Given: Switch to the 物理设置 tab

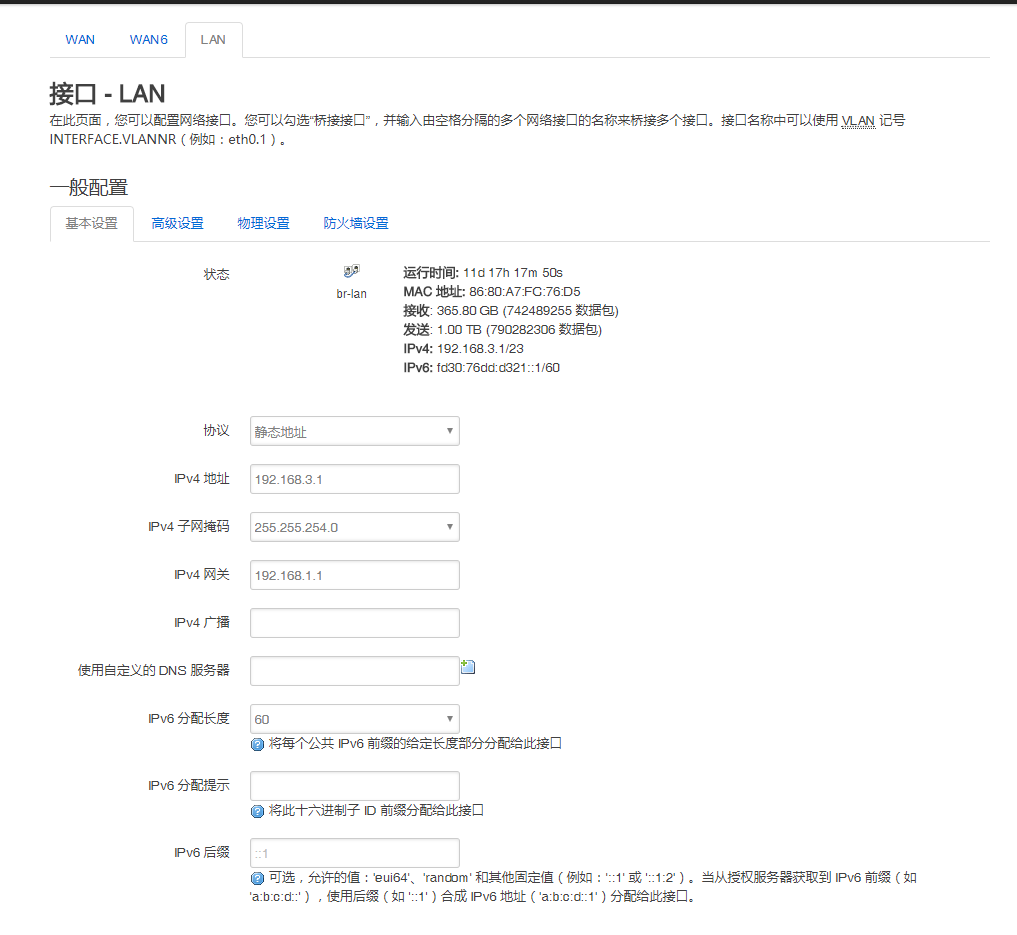Looking at the screenshot, I should coord(263,224).
